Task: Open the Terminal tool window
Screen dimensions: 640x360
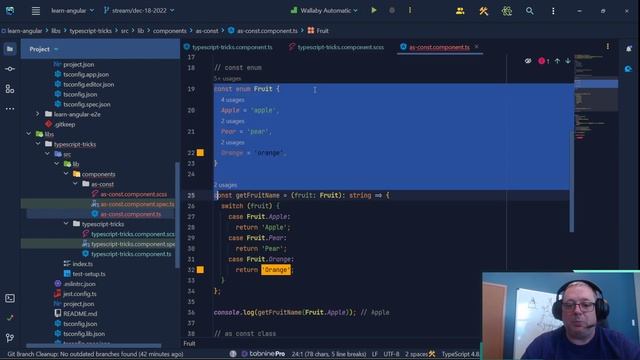Action: click(x=10, y=298)
